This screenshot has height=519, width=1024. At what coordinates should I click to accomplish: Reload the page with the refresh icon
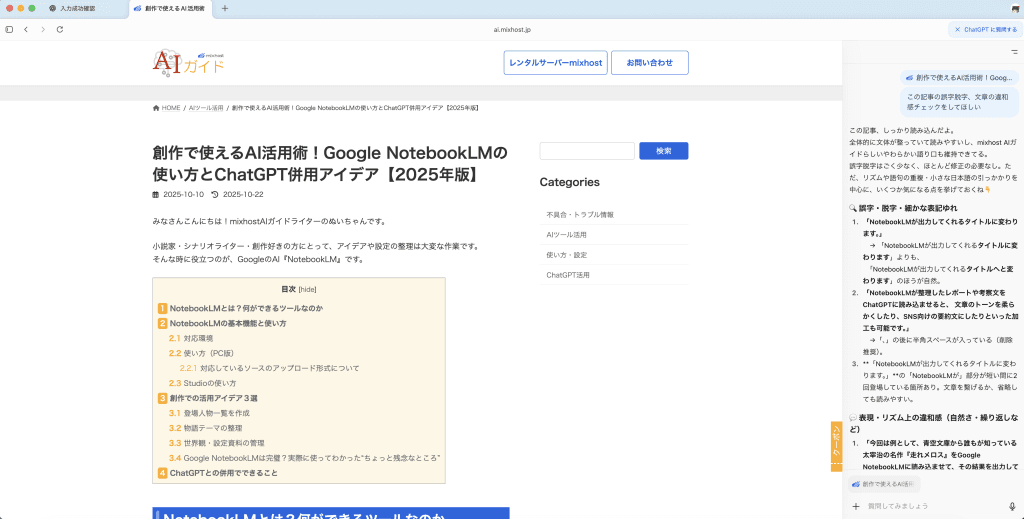coord(60,29)
